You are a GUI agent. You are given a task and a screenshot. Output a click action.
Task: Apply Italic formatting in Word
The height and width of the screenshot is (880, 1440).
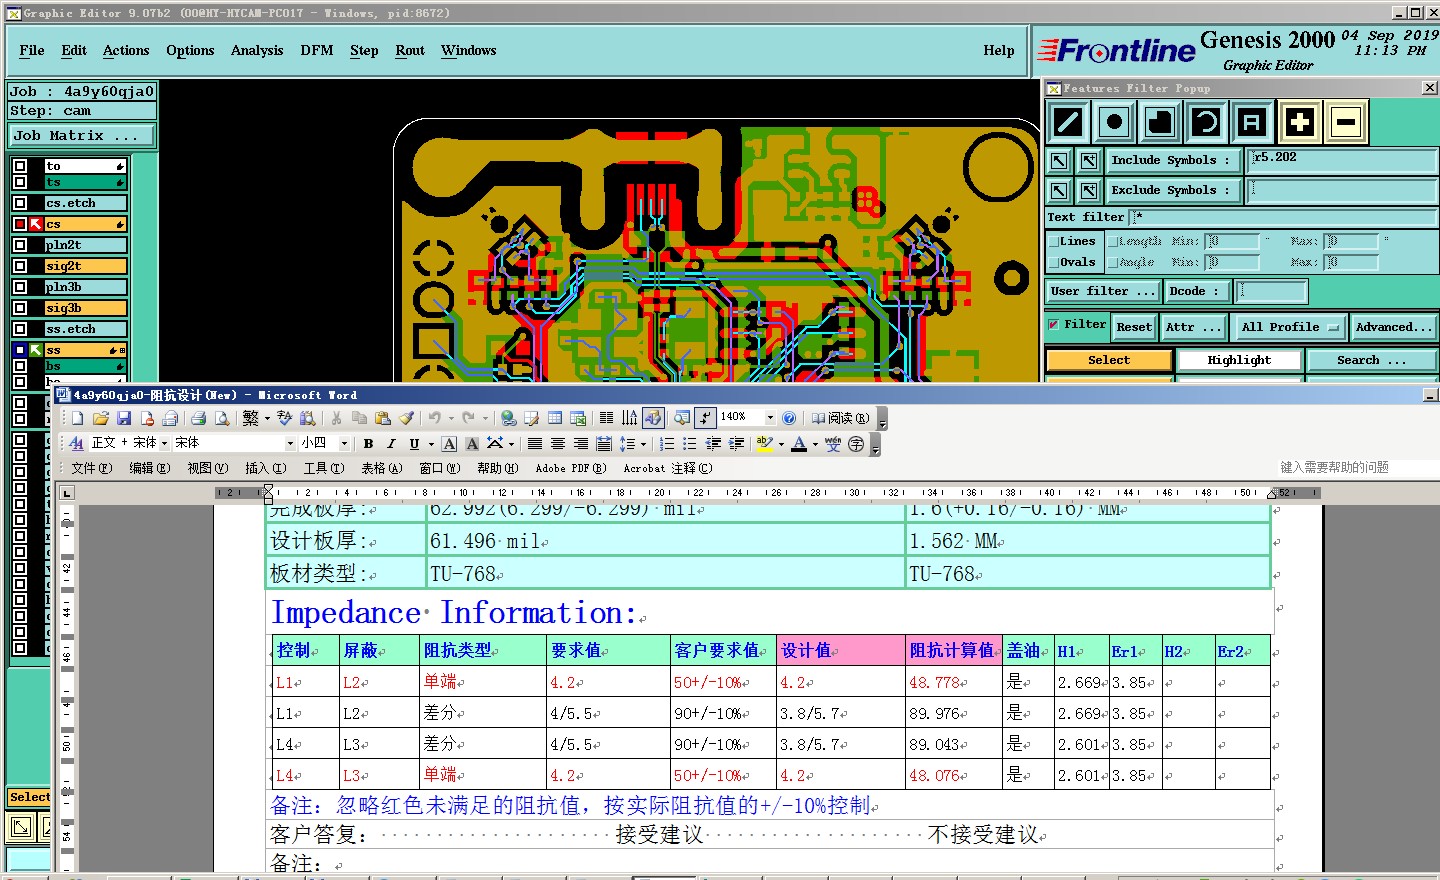coord(391,444)
